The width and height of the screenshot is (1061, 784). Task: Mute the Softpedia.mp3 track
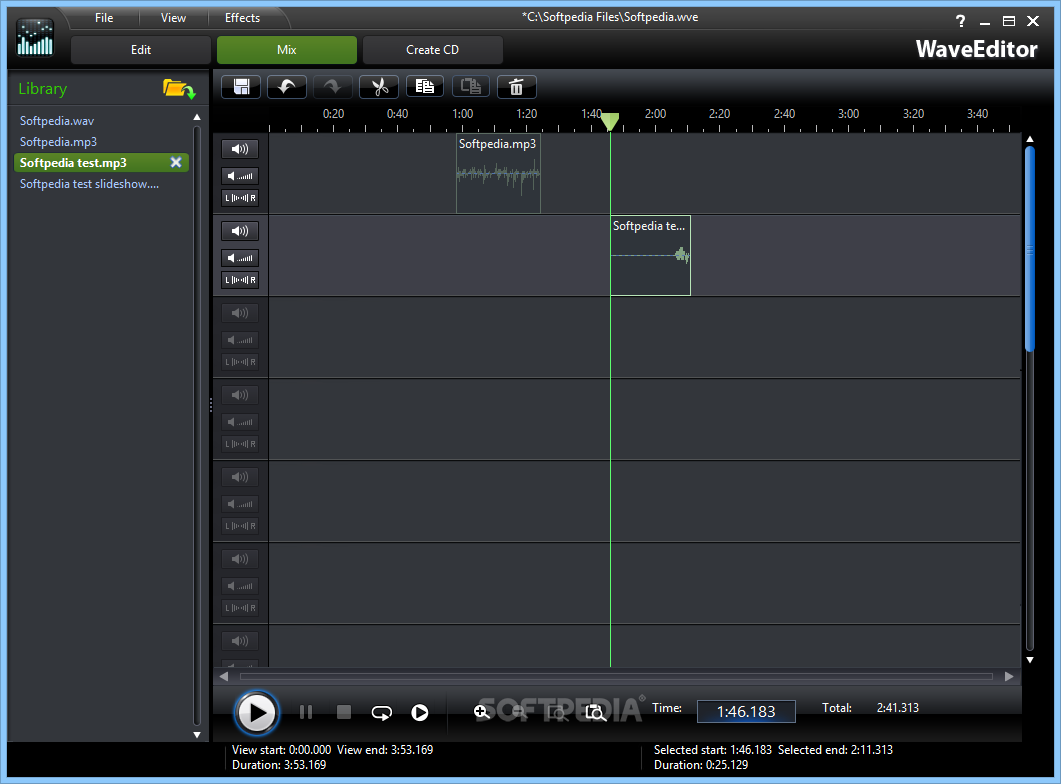point(240,149)
